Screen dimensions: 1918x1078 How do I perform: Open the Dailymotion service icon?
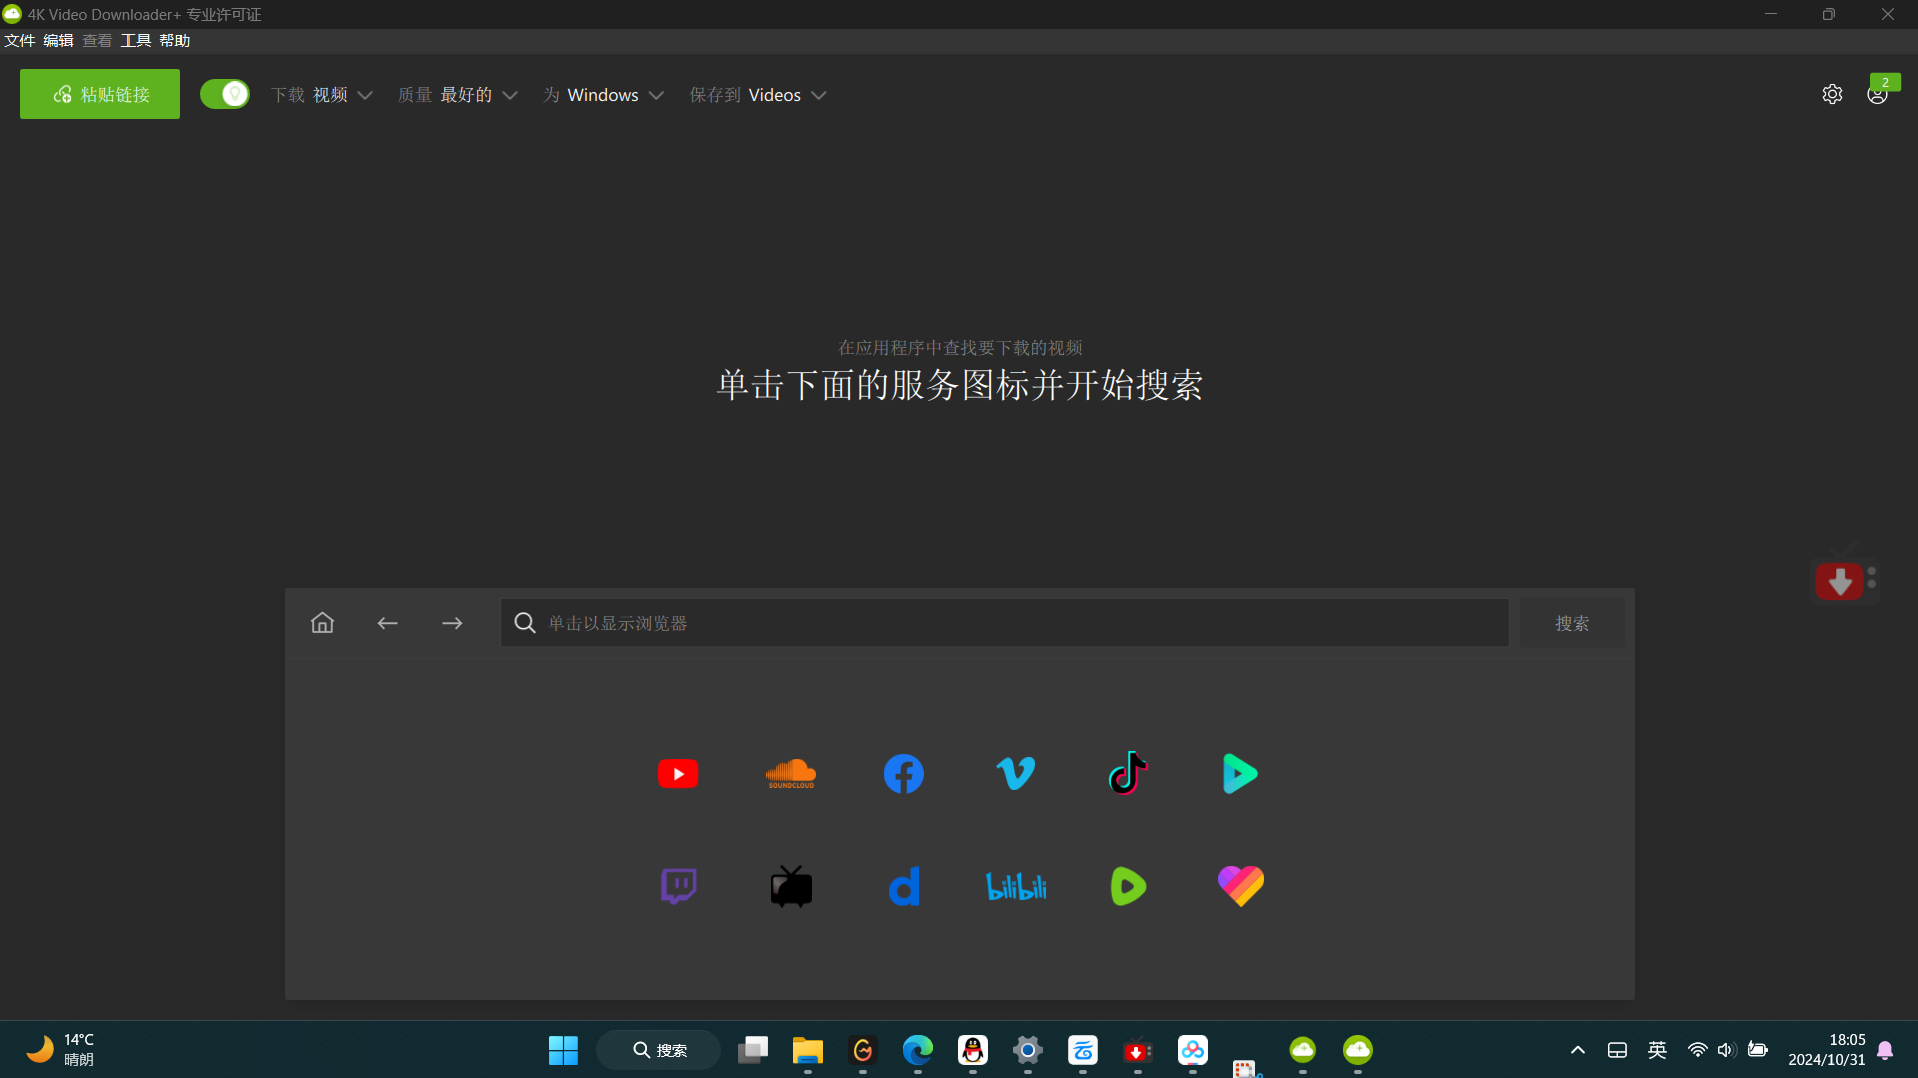pos(904,886)
